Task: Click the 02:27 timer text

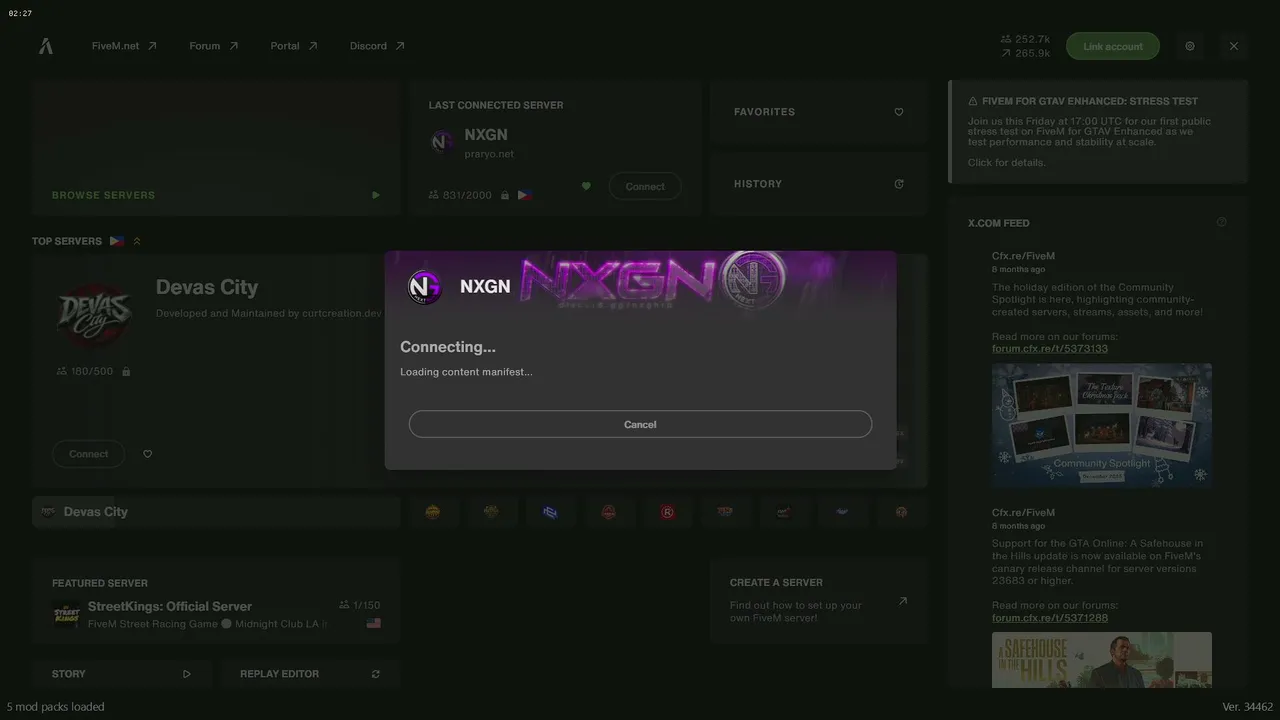Action: [x=20, y=13]
